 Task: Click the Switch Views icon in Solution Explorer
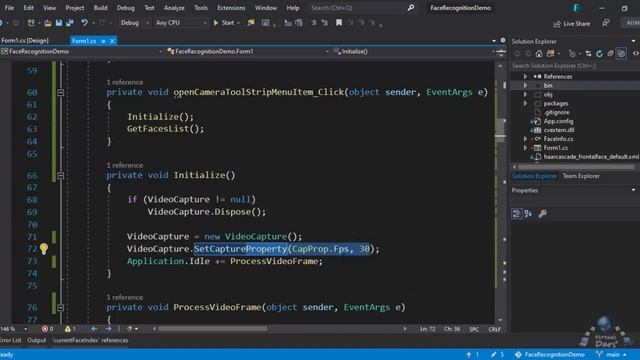pyautogui.click(x=551, y=53)
